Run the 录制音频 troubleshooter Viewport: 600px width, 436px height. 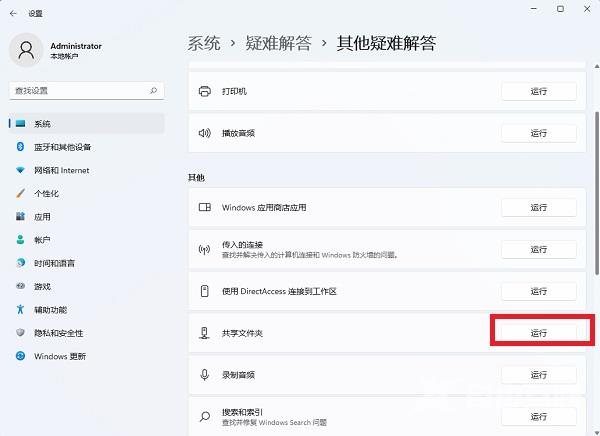click(x=539, y=375)
